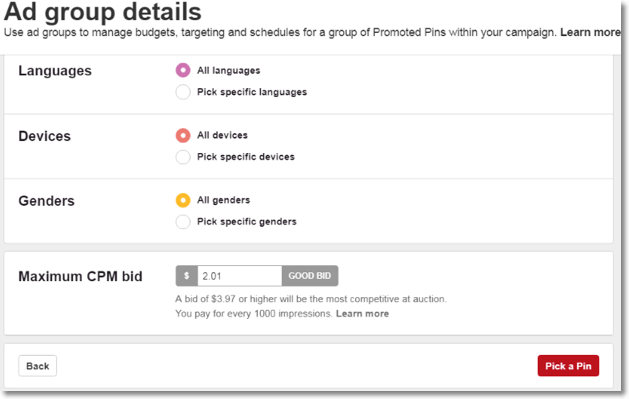Choose Pick specific devices option
The height and width of the screenshot is (399, 629).
click(x=183, y=157)
